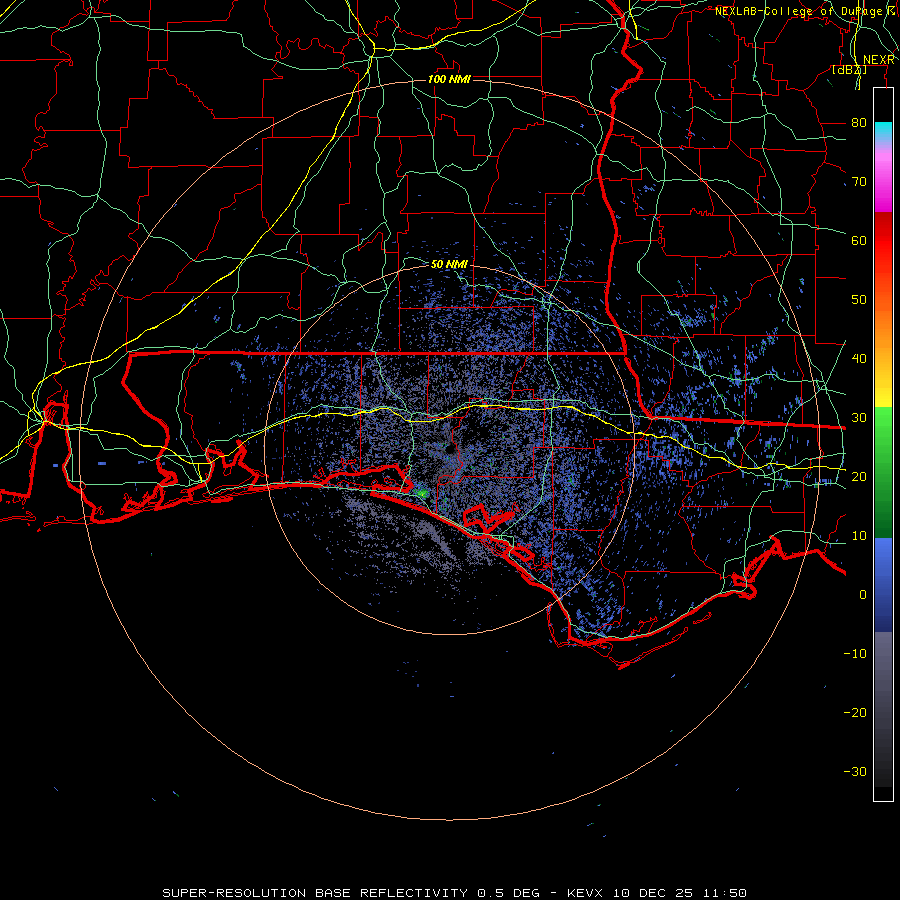
Task: Click the 50 NMI range ring label
Action: (449, 265)
